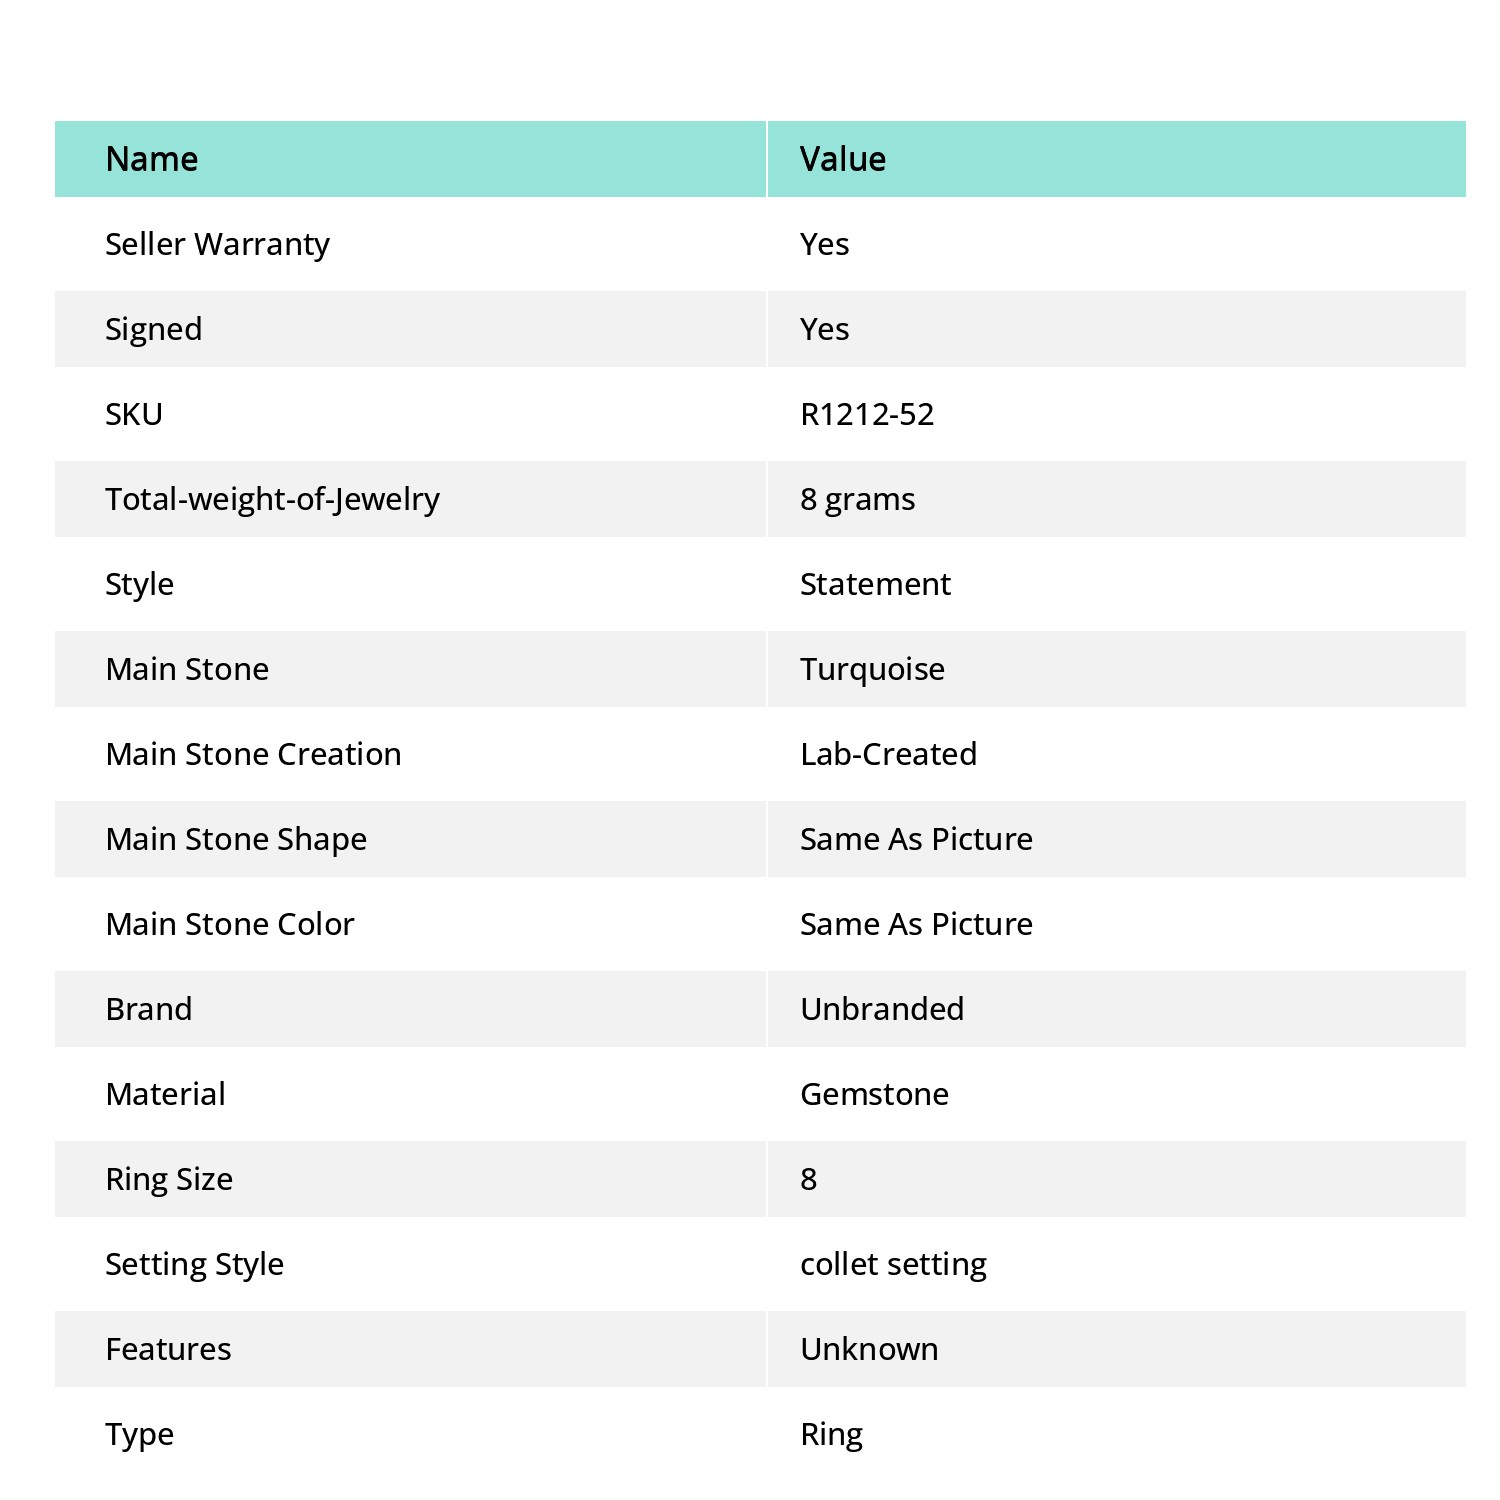This screenshot has height=1500, width=1500.
Task: Click the Brand value Unbranded
Action: point(882,1009)
